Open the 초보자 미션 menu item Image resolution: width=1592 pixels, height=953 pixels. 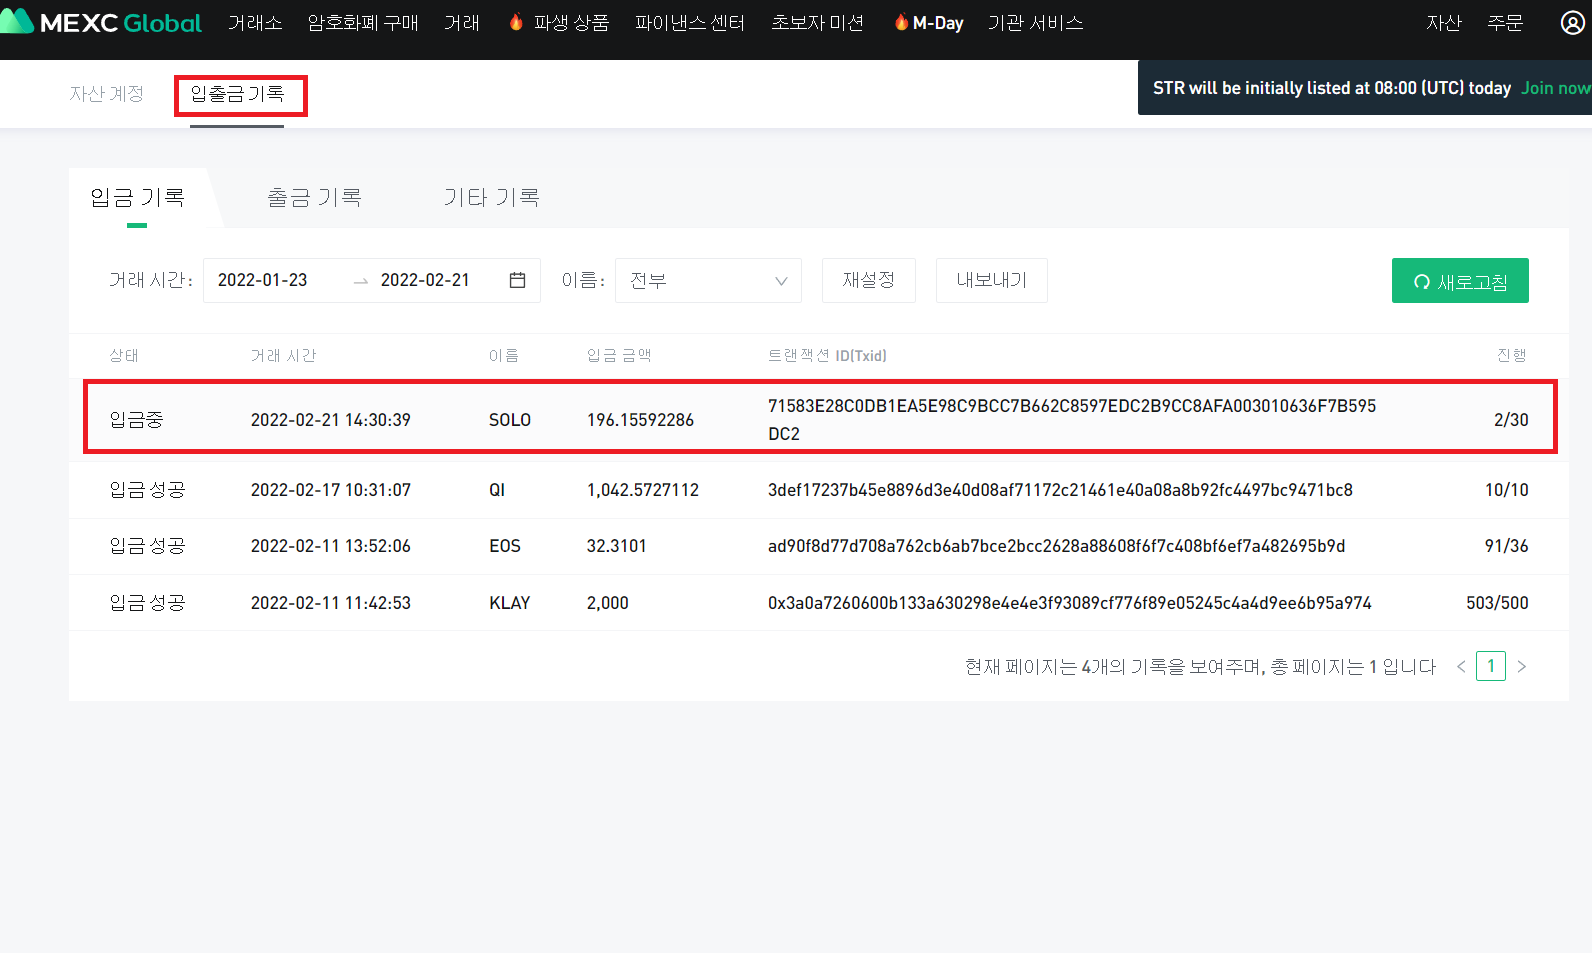(x=817, y=22)
